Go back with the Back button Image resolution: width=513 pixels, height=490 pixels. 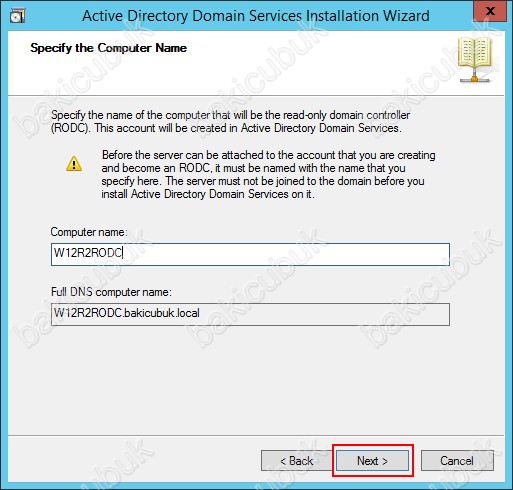coord(296,461)
